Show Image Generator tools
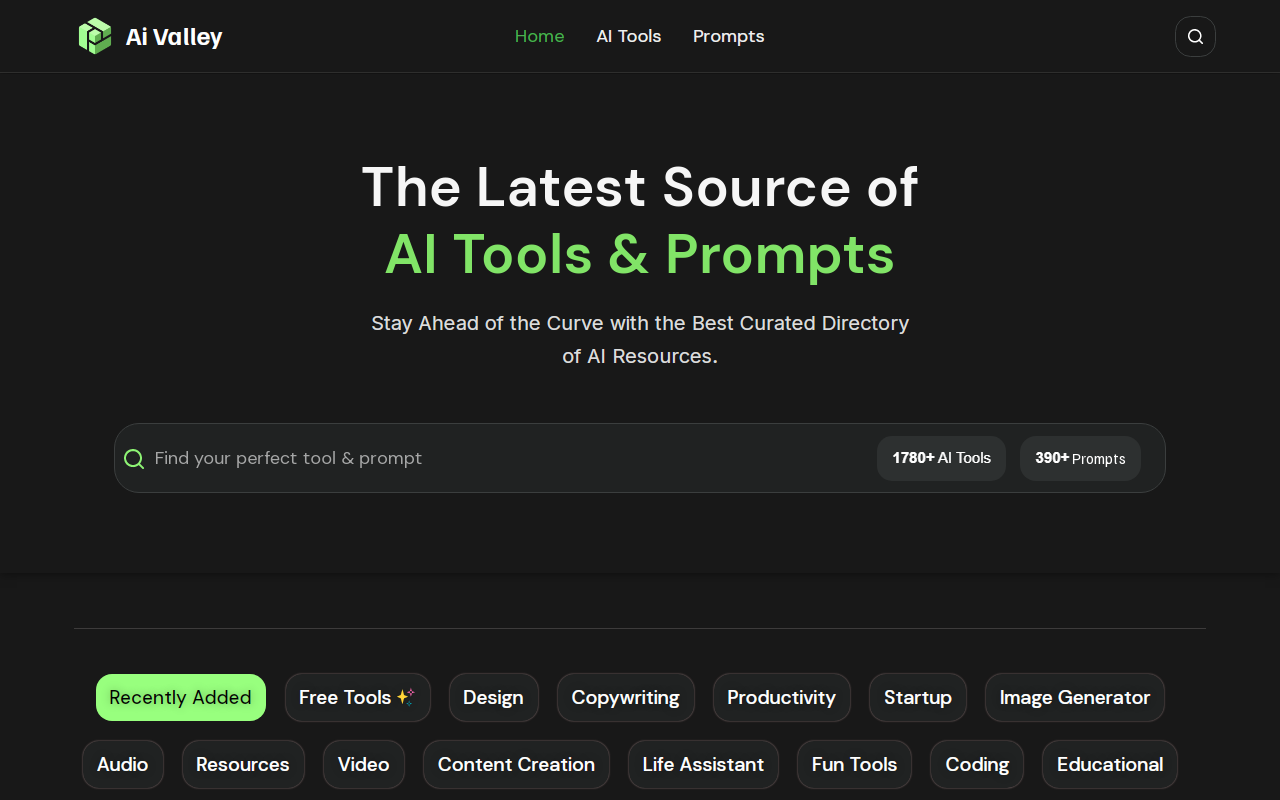Viewport: 1280px width, 800px height. (x=1074, y=697)
